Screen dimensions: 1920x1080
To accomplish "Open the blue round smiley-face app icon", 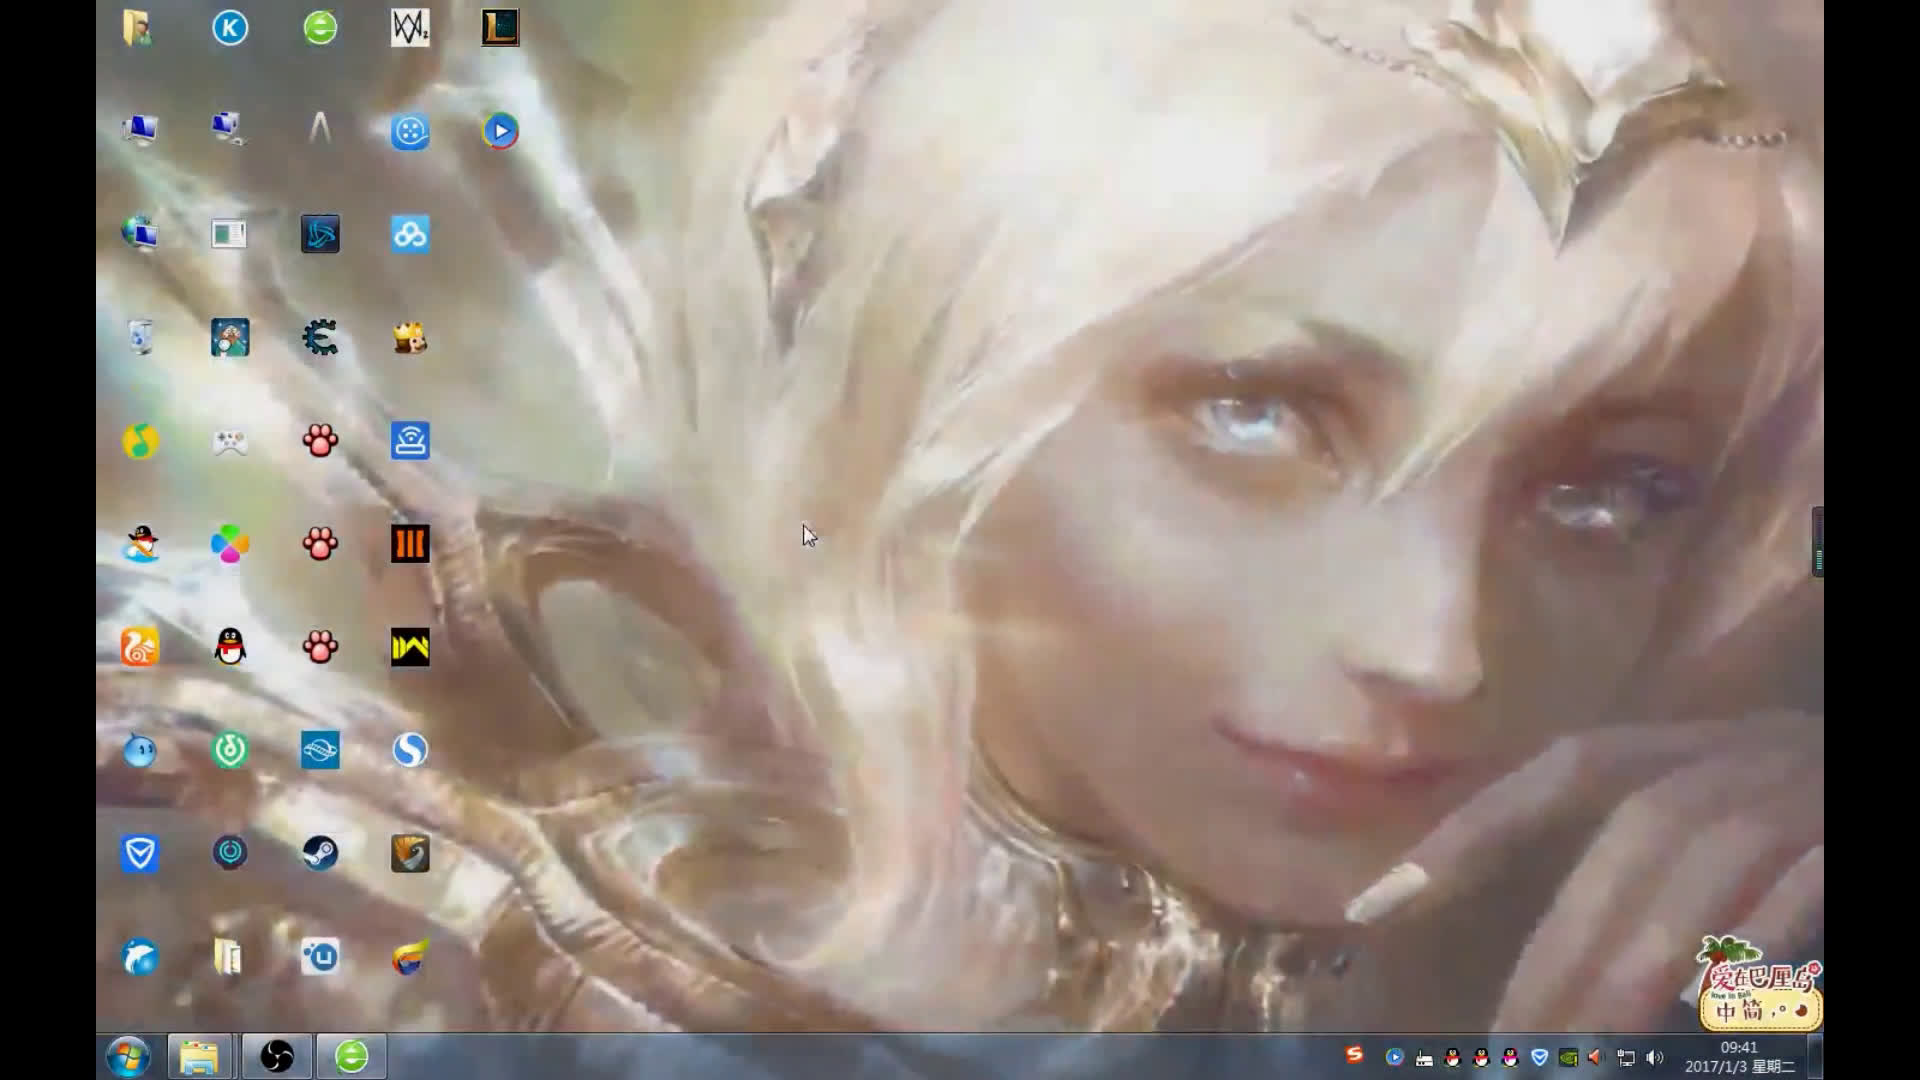I will [x=140, y=750].
